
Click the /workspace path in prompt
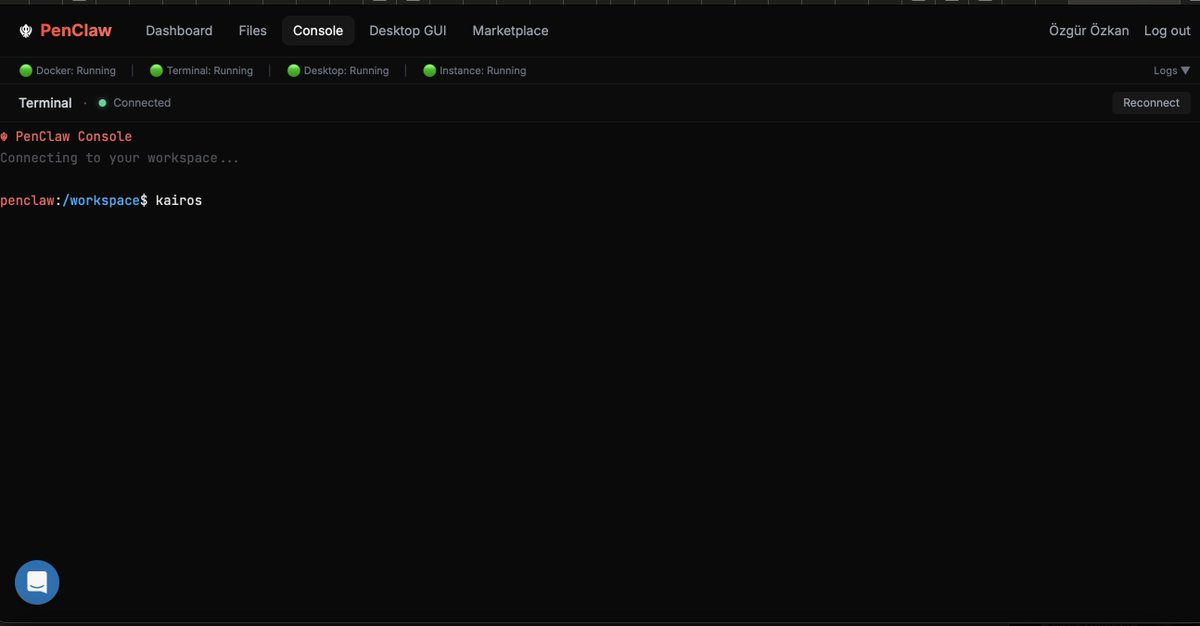[x=101, y=201]
